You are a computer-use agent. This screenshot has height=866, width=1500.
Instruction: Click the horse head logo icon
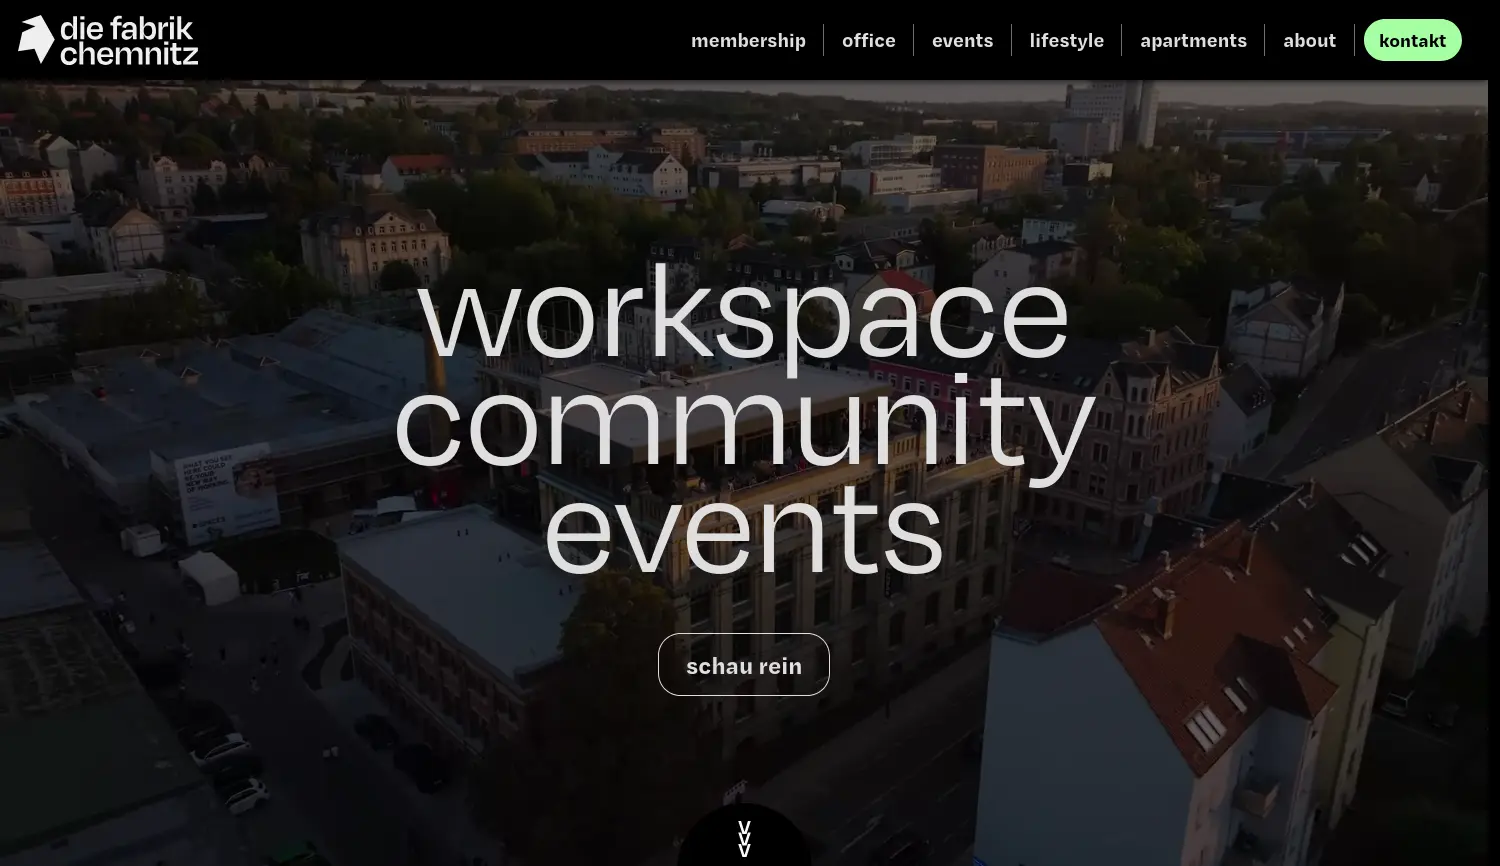(x=36, y=40)
